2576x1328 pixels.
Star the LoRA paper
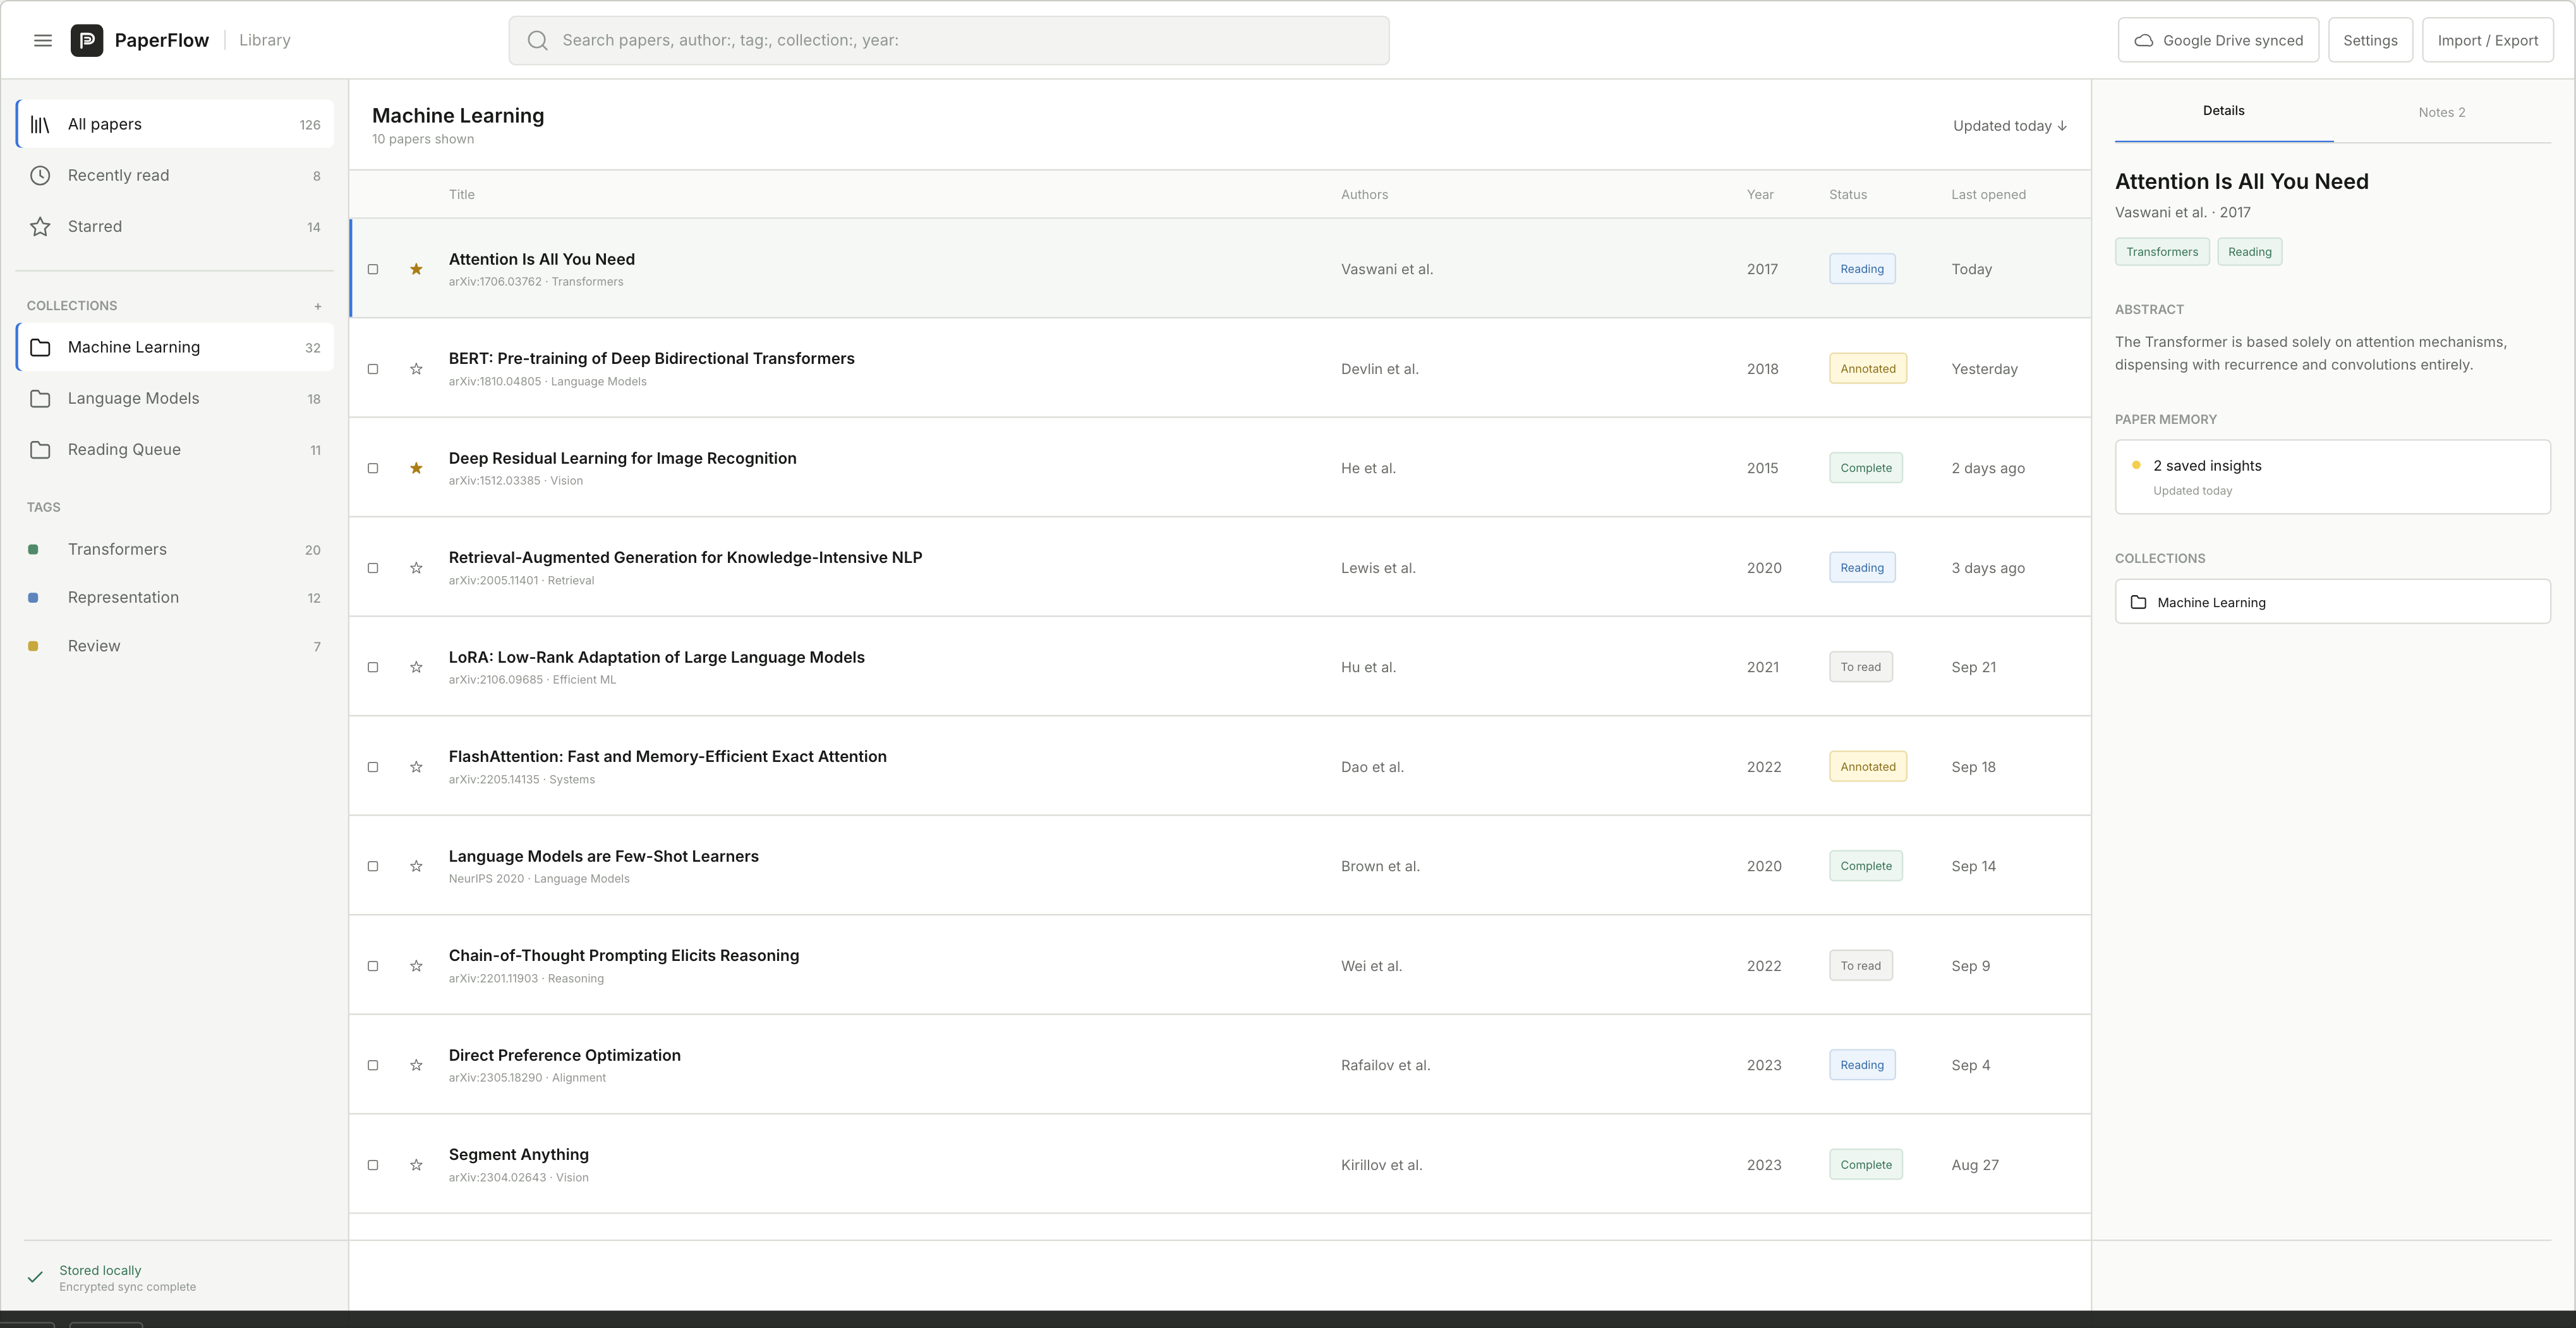pos(416,667)
